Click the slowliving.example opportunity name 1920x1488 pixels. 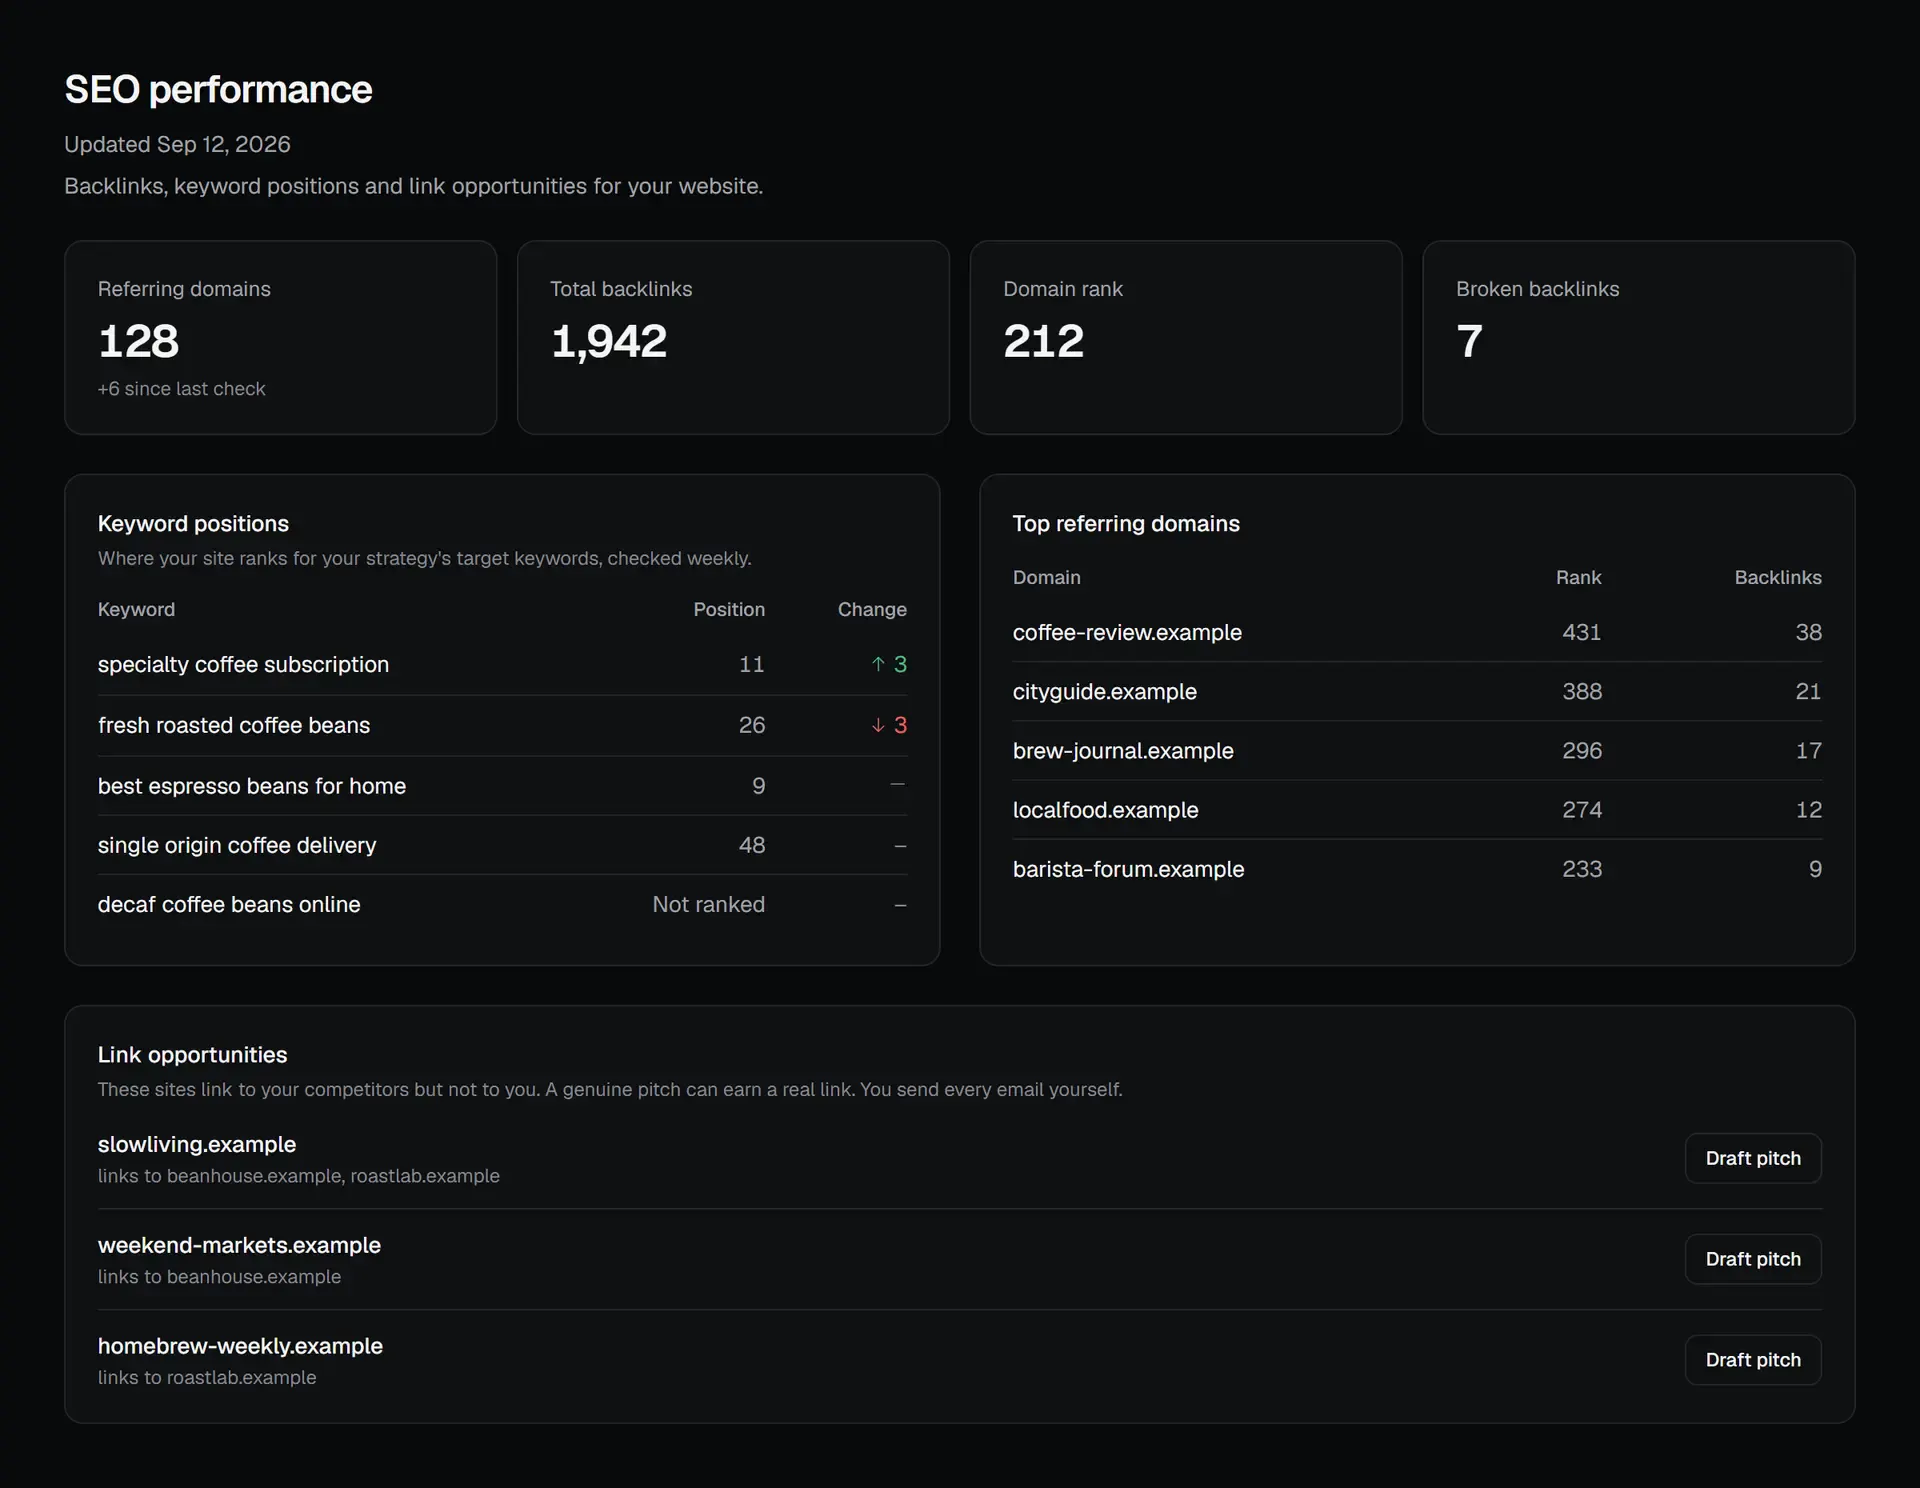tap(197, 1144)
